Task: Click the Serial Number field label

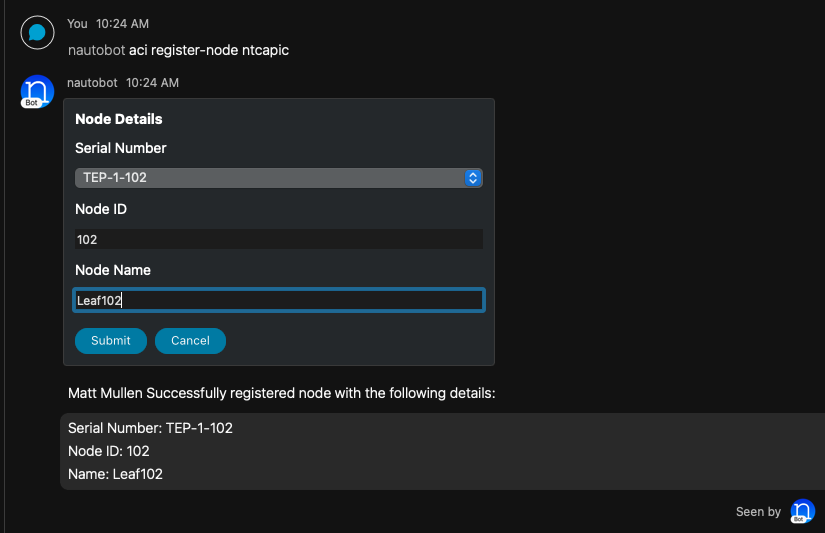Action: 121,148
